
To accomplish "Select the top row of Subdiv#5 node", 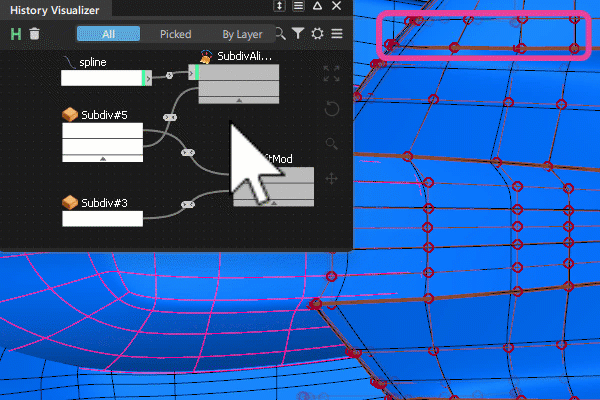I will coord(103,131).
